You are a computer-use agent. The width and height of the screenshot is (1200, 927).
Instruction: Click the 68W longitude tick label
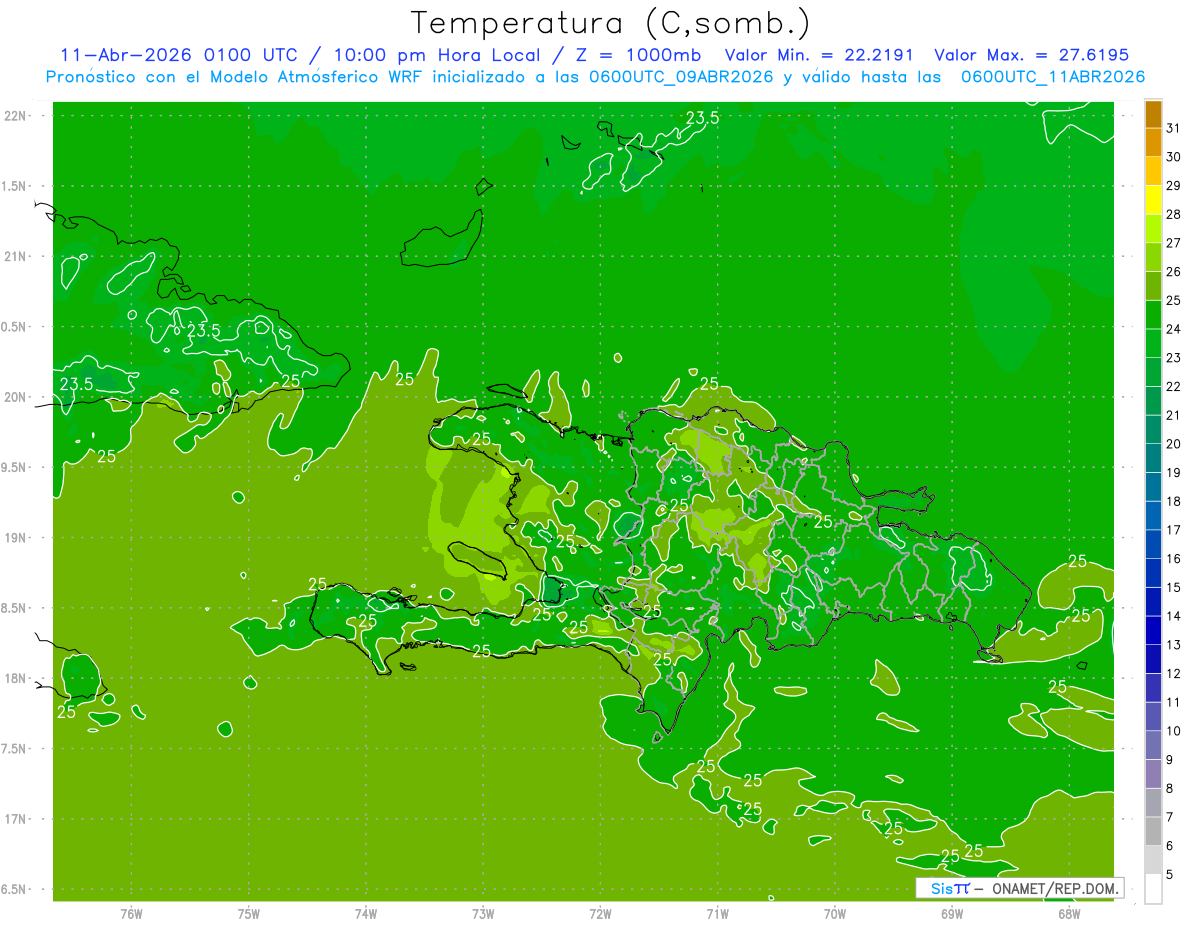[1069, 913]
